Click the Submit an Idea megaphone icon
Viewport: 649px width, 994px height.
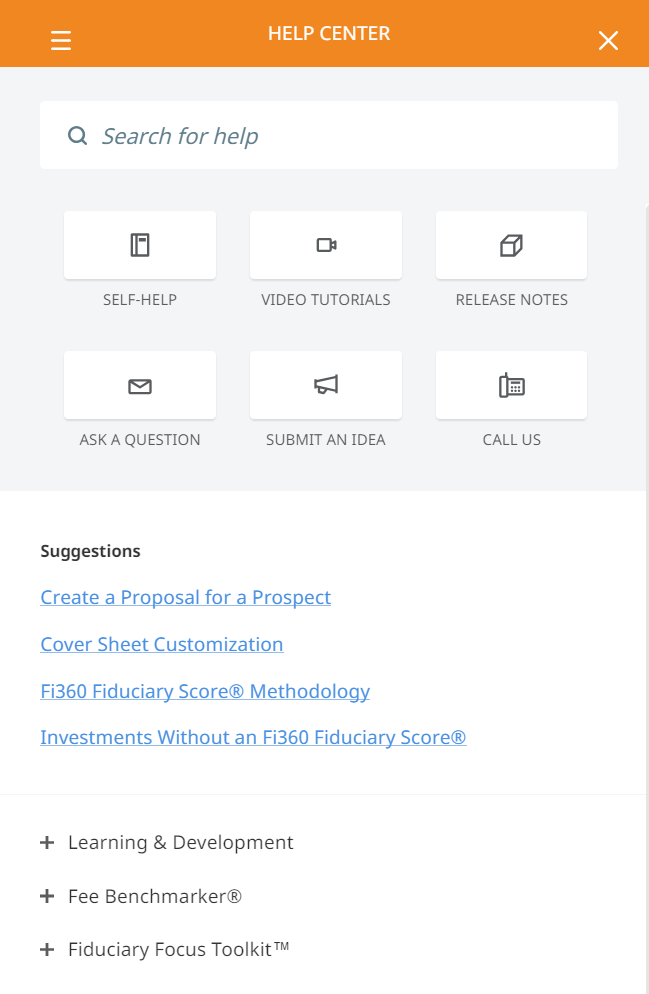pos(326,385)
